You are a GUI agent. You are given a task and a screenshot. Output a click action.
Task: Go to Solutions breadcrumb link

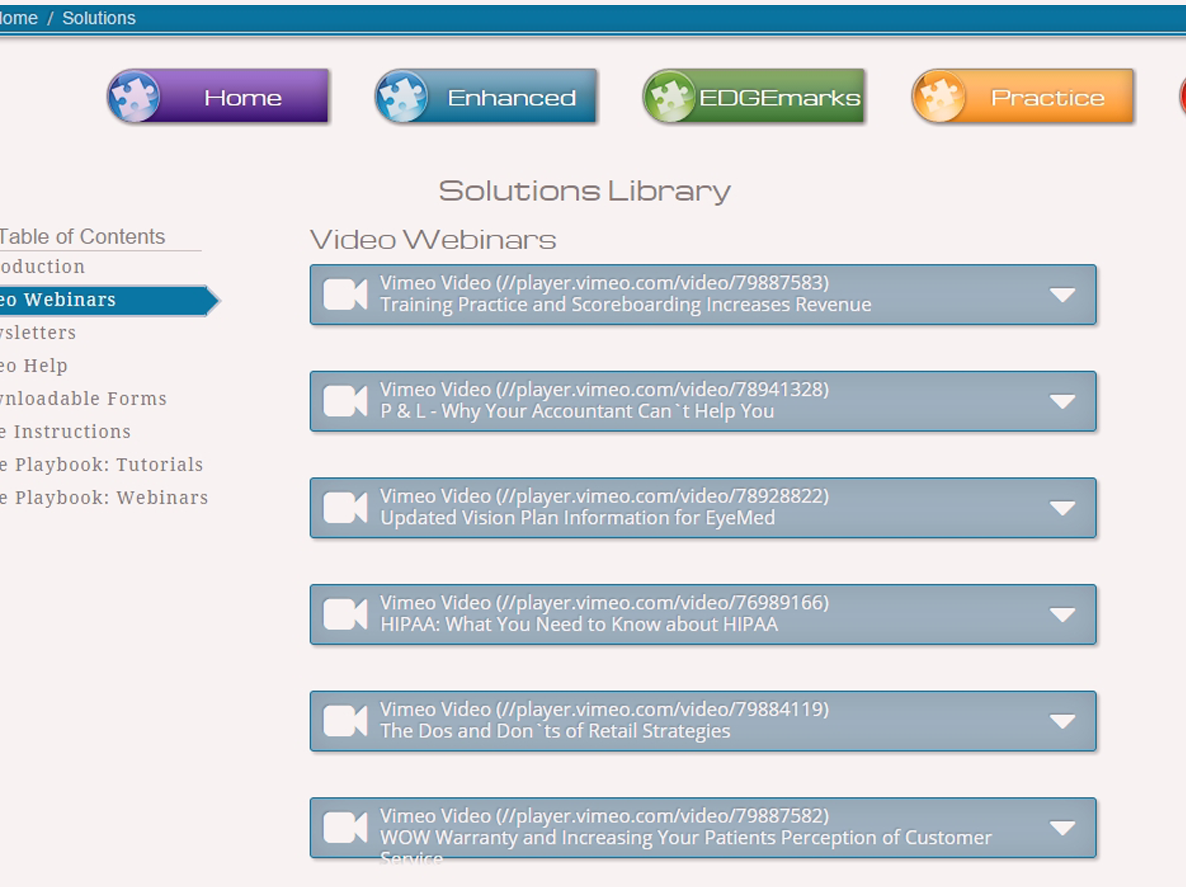tap(99, 18)
